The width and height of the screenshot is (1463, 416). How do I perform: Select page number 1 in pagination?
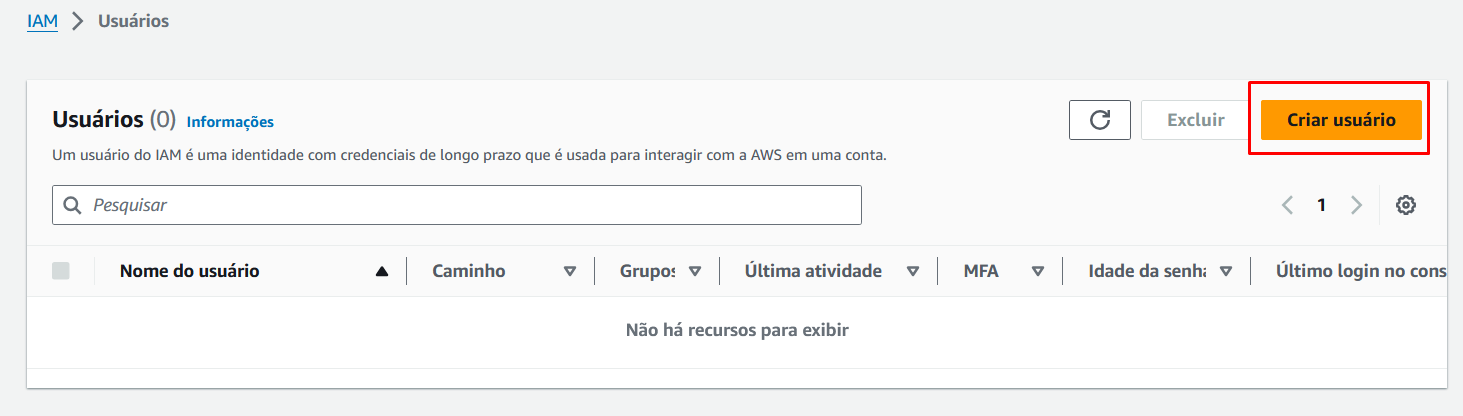tap(1321, 205)
